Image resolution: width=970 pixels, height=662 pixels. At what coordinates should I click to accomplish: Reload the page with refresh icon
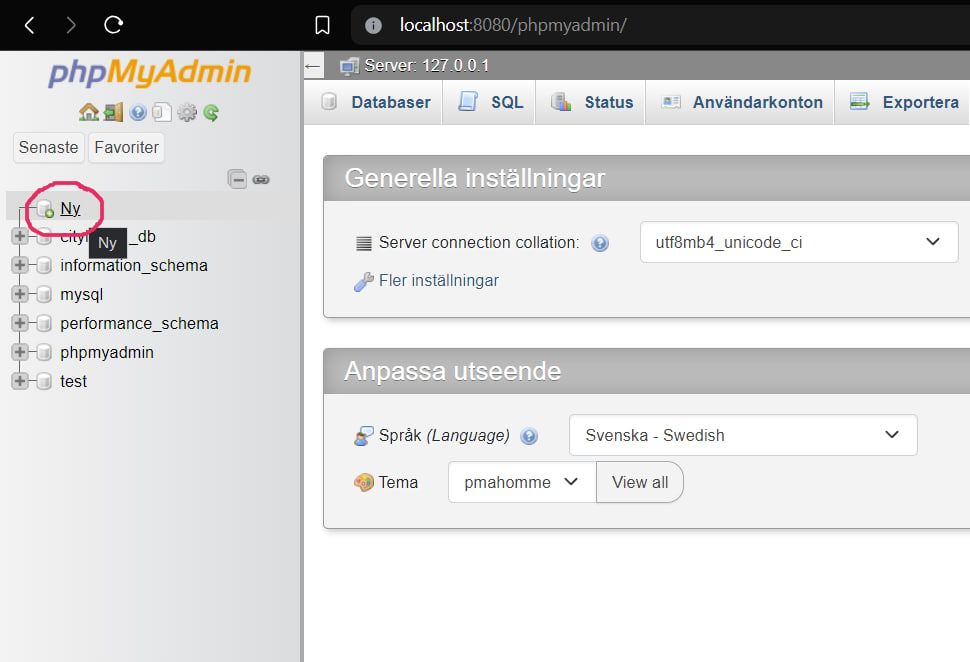113,25
